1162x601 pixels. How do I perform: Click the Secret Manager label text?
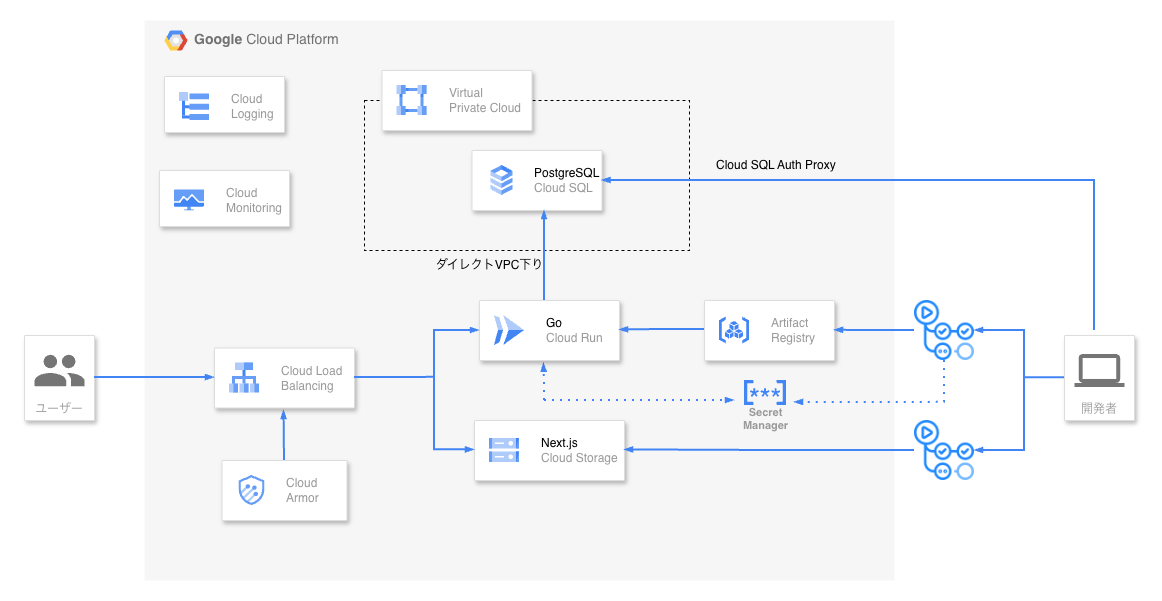click(x=766, y=419)
